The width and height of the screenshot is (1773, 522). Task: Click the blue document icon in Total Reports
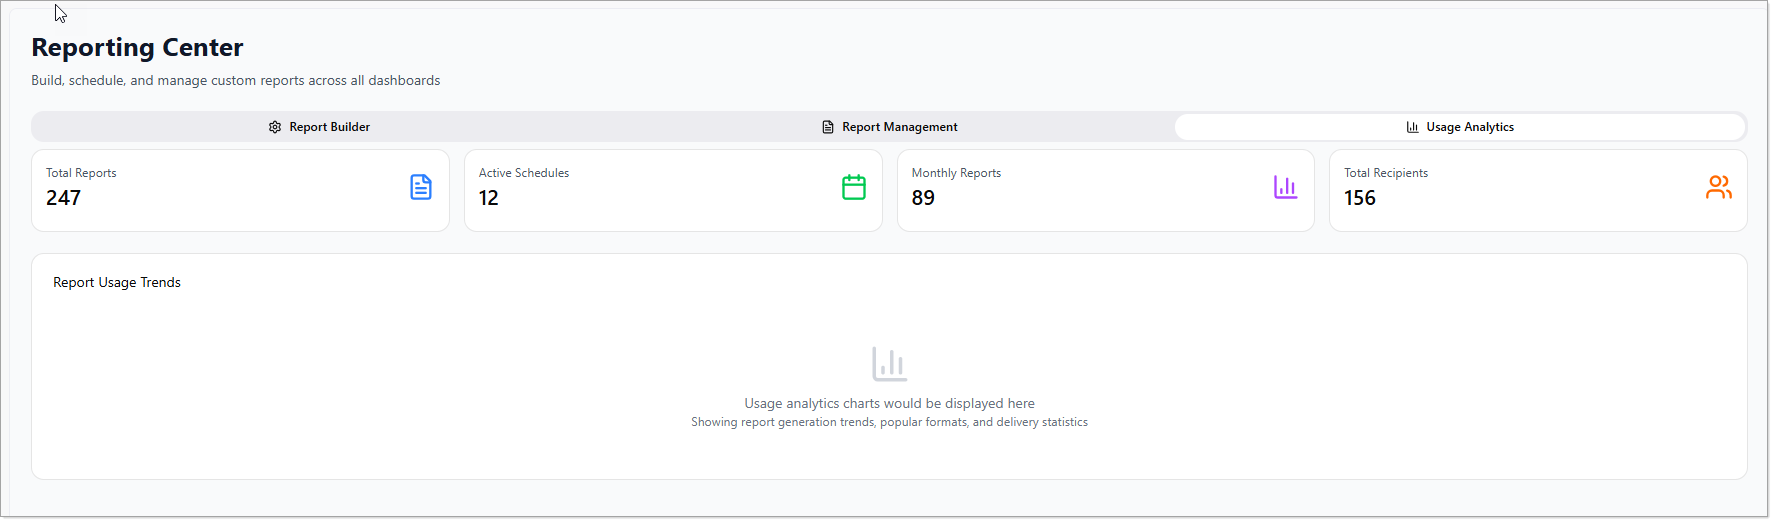(x=421, y=187)
